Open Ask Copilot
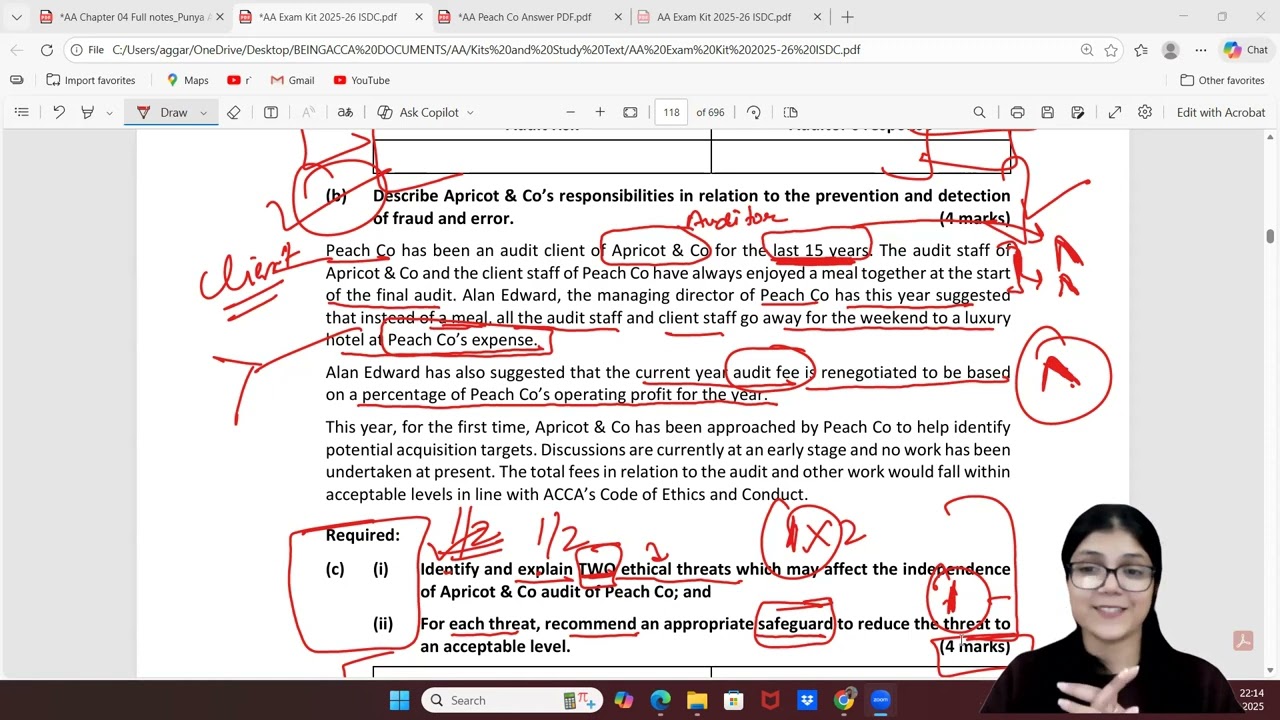This screenshot has width=1280, height=720. click(418, 112)
